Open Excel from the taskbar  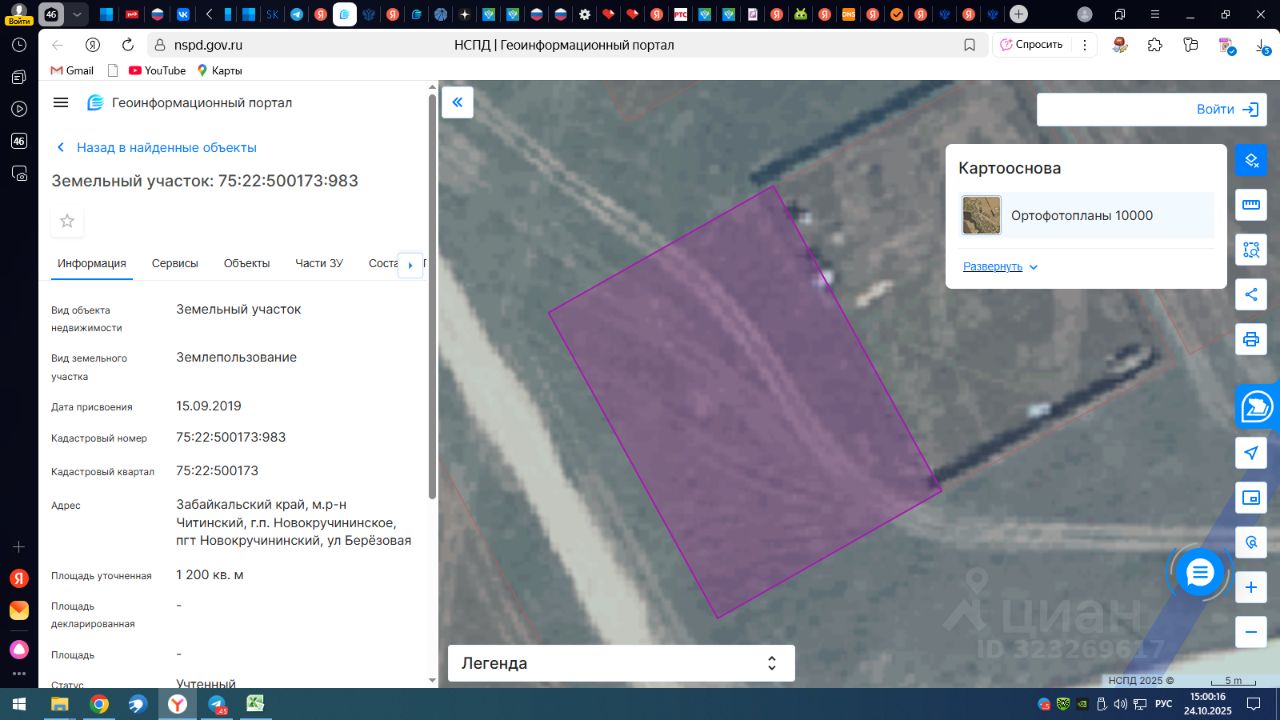(x=255, y=704)
